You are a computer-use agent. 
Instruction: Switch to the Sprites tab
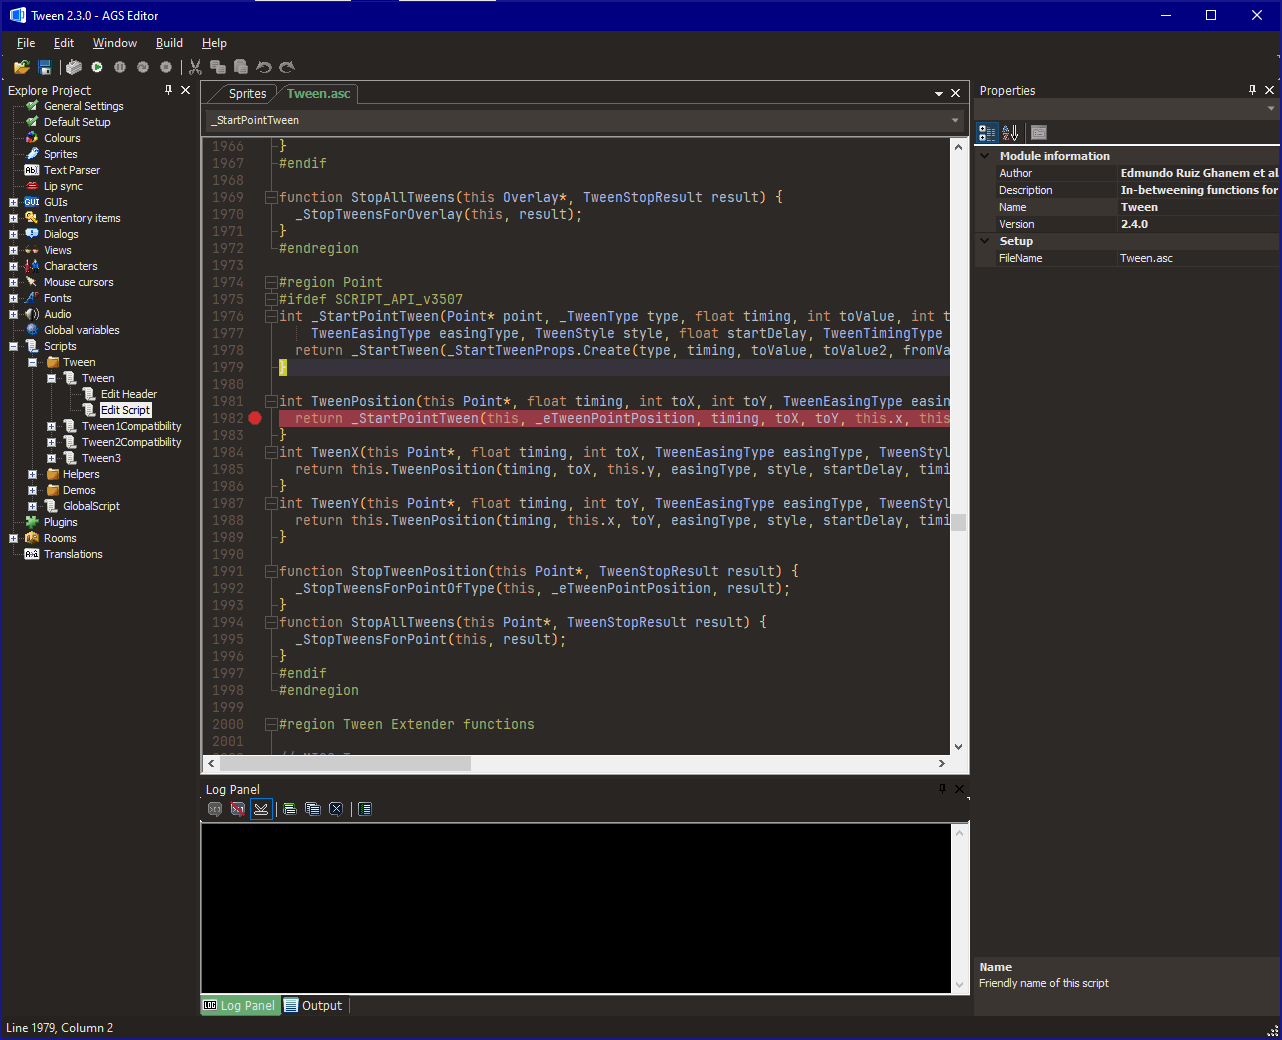pyautogui.click(x=247, y=94)
